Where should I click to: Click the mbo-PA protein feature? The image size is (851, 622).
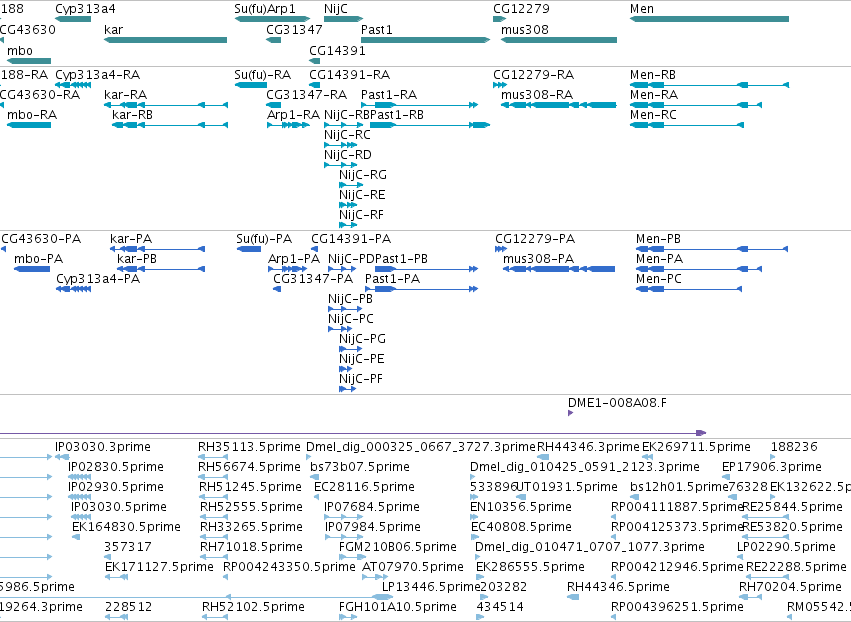pos(31,269)
